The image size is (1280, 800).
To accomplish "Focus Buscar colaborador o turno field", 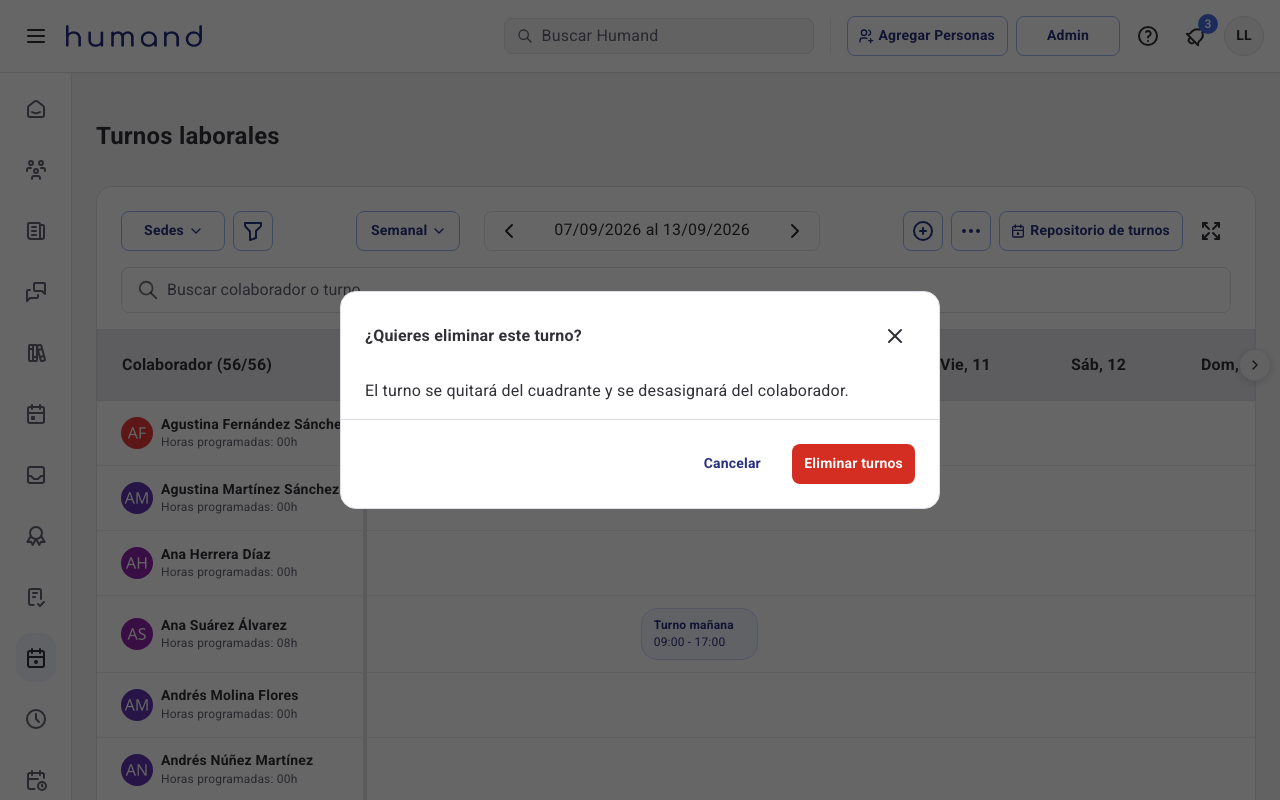I will (x=676, y=290).
